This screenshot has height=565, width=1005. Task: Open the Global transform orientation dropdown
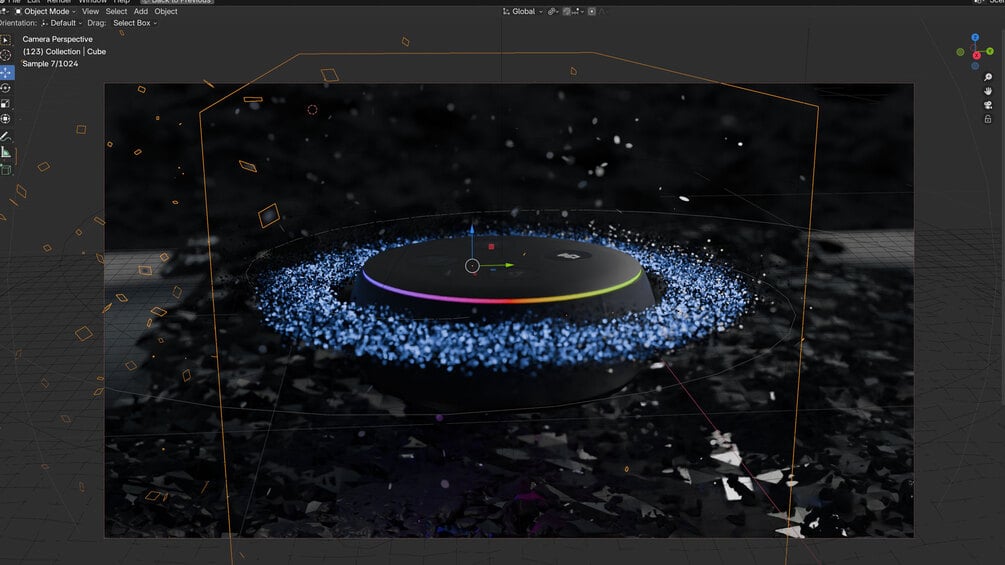522,12
